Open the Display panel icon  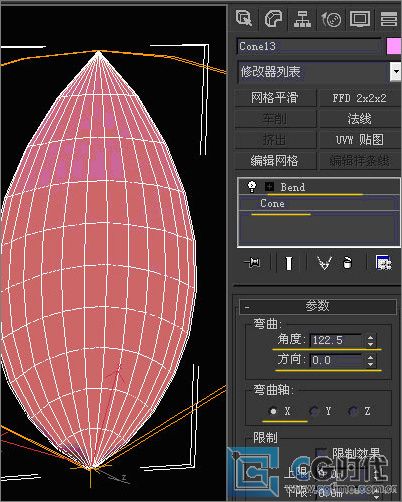360,19
